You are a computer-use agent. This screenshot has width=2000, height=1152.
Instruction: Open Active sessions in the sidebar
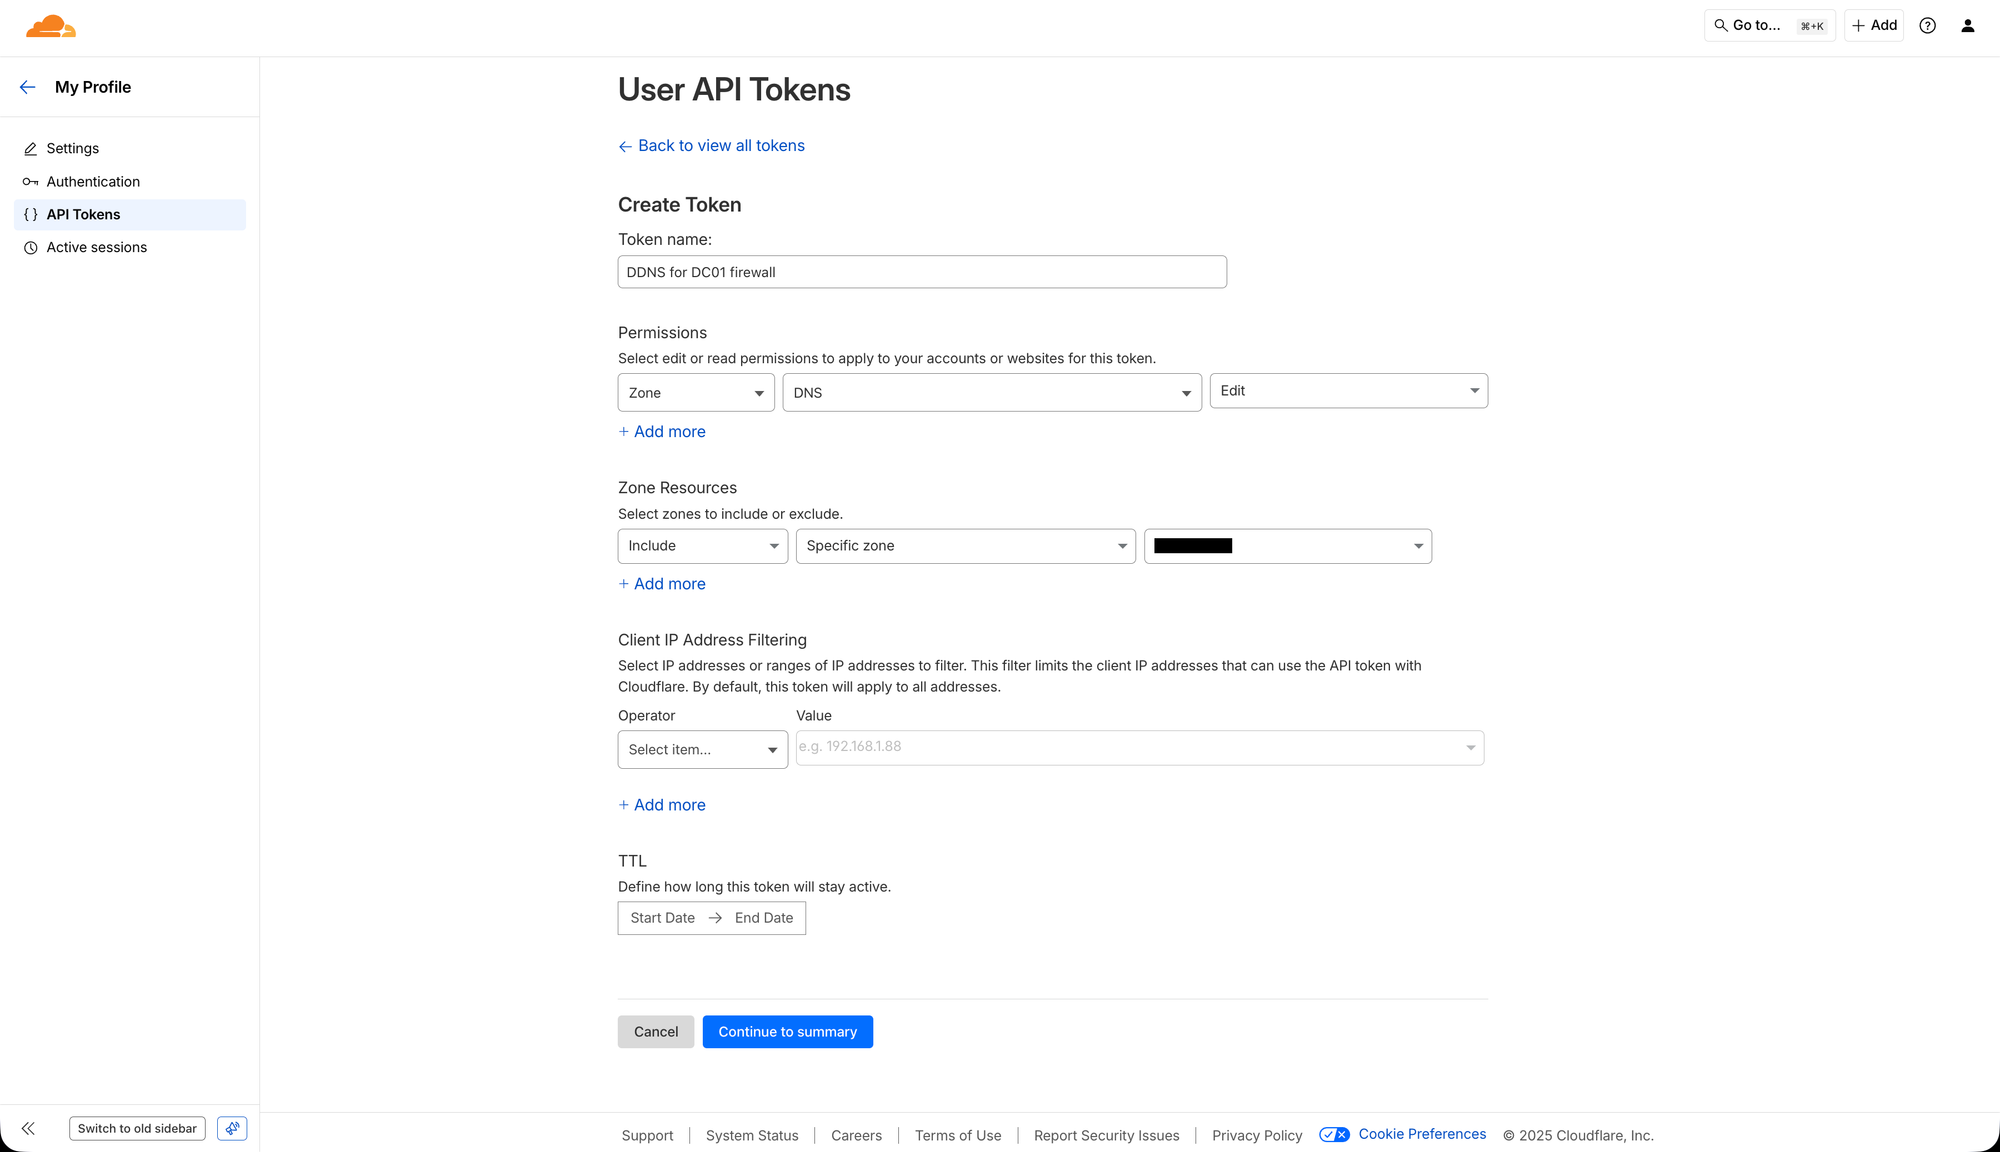coord(96,248)
